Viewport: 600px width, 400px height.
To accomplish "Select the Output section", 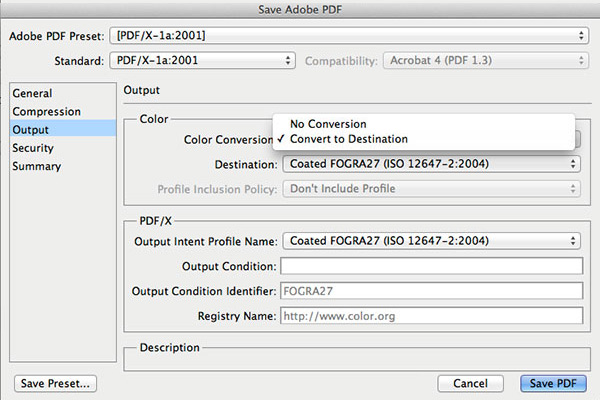I will [x=63, y=130].
